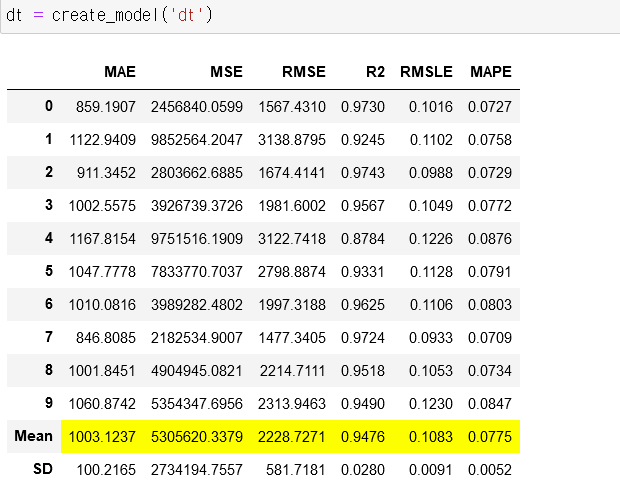Click R2 value 0.9730
Viewport: 620px width, 496px height.
(363, 107)
